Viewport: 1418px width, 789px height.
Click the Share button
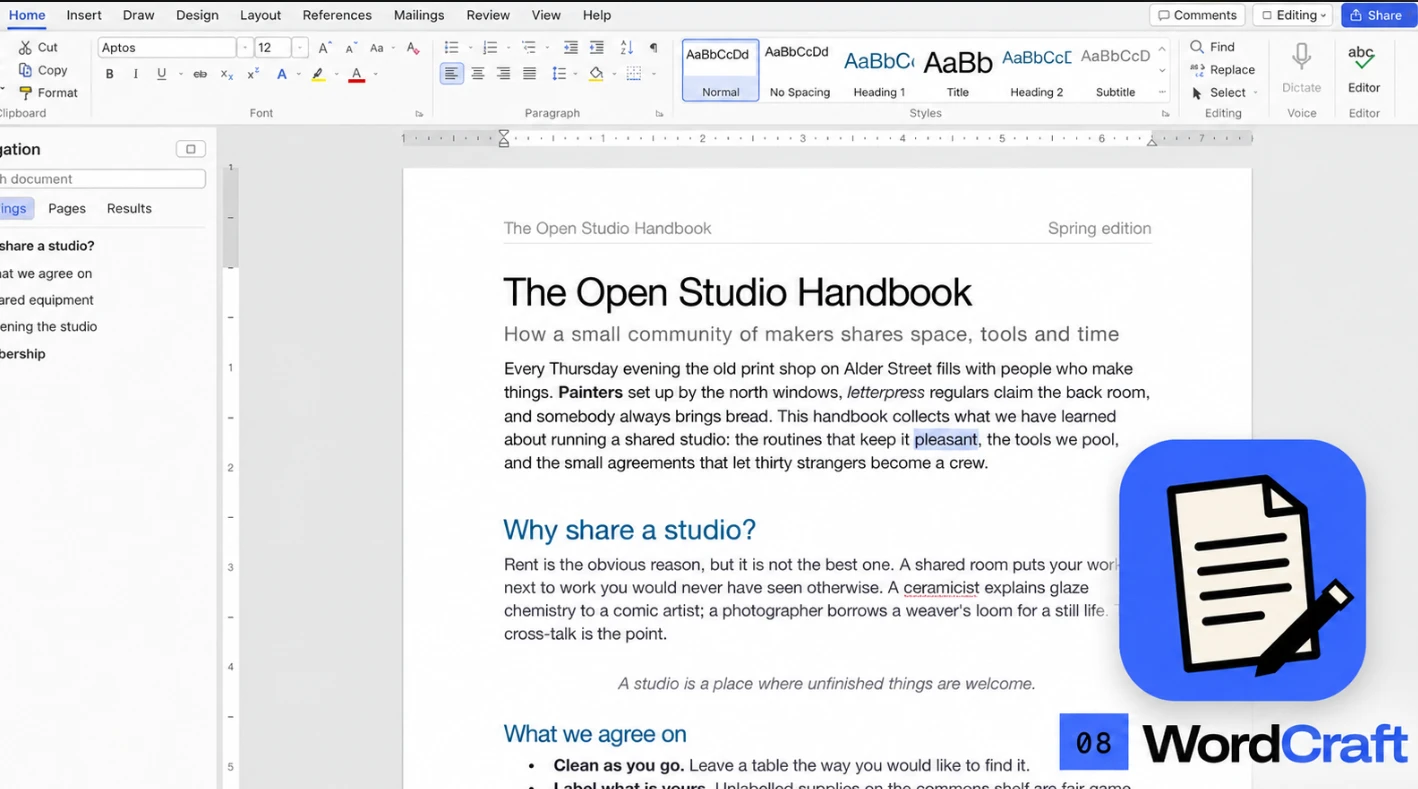pyautogui.click(x=1379, y=15)
